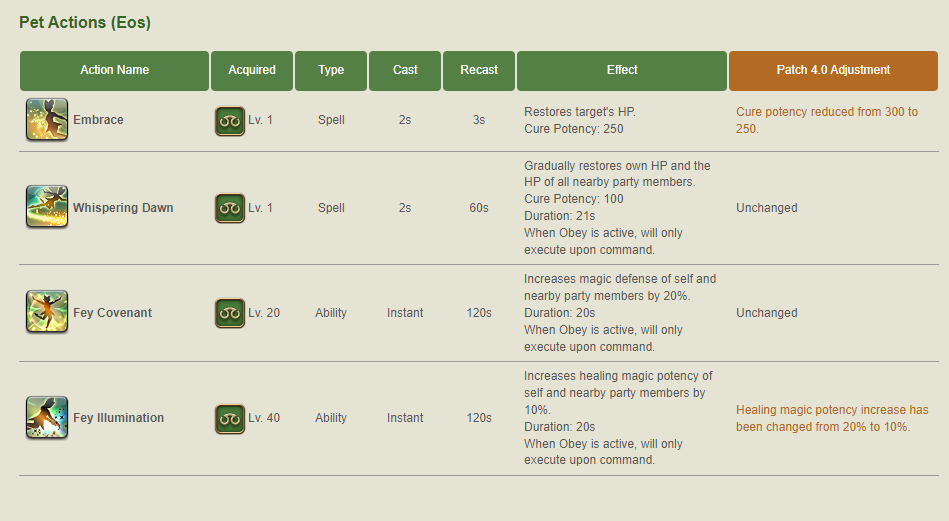Click the Fey Illumination name text
Image resolution: width=949 pixels, height=521 pixels.
(119, 418)
